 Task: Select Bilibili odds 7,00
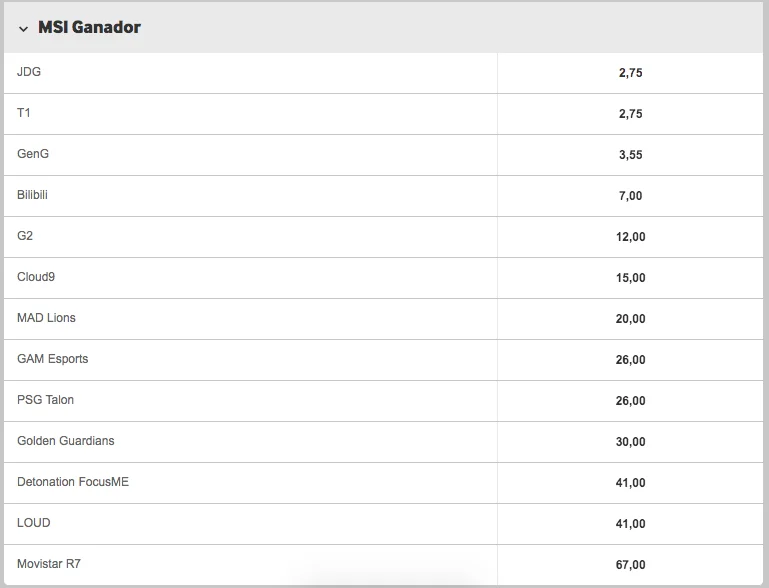coord(630,196)
